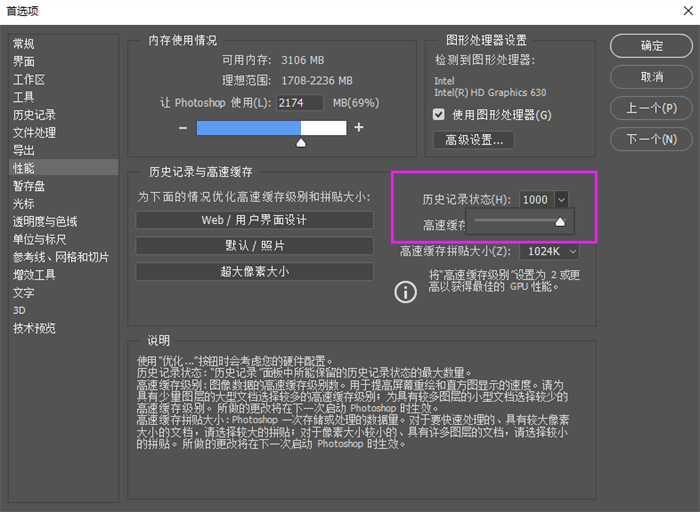Go to previous page with 上一个(P)
The image size is (700, 512).
pos(651,108)
